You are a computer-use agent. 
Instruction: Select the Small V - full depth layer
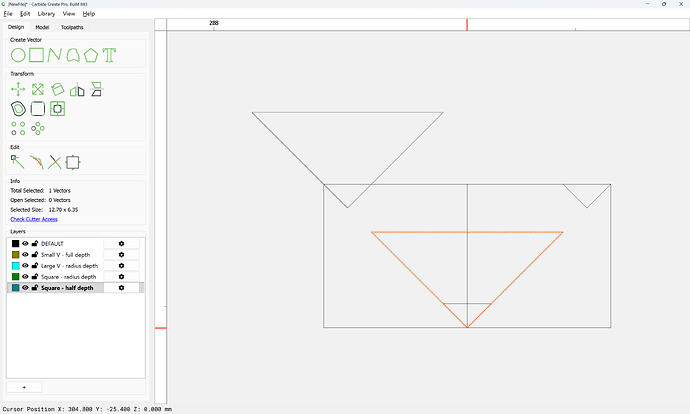[66, 255]
